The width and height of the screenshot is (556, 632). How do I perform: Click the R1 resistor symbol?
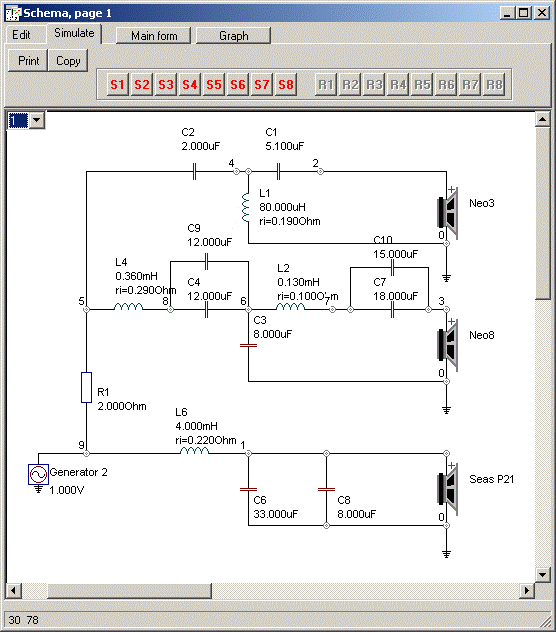point(86,387)
